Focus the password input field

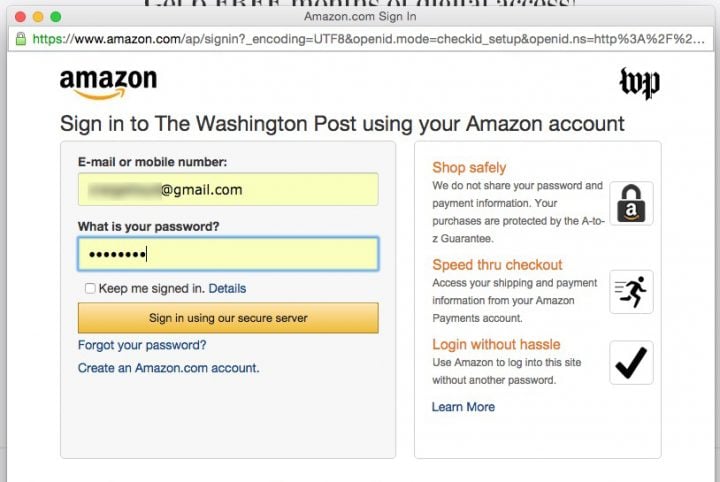click(228, 254)
